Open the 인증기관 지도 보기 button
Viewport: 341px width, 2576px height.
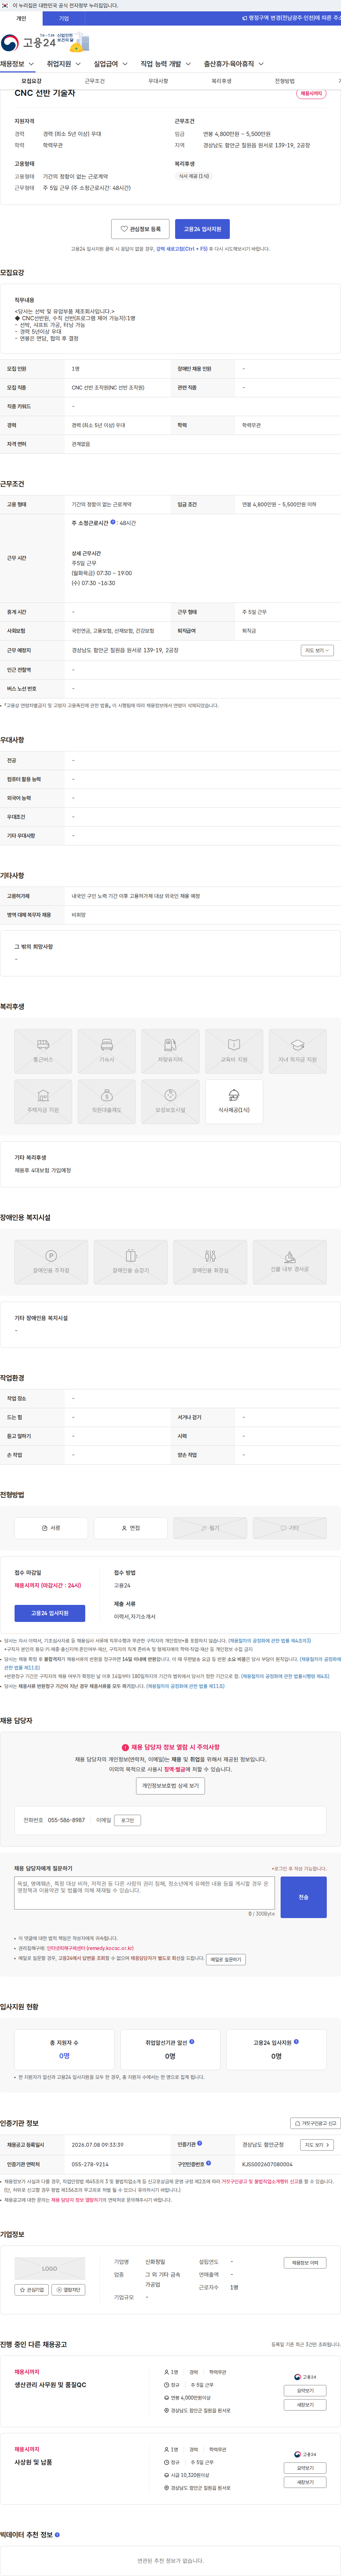(x=316, y=2145)
